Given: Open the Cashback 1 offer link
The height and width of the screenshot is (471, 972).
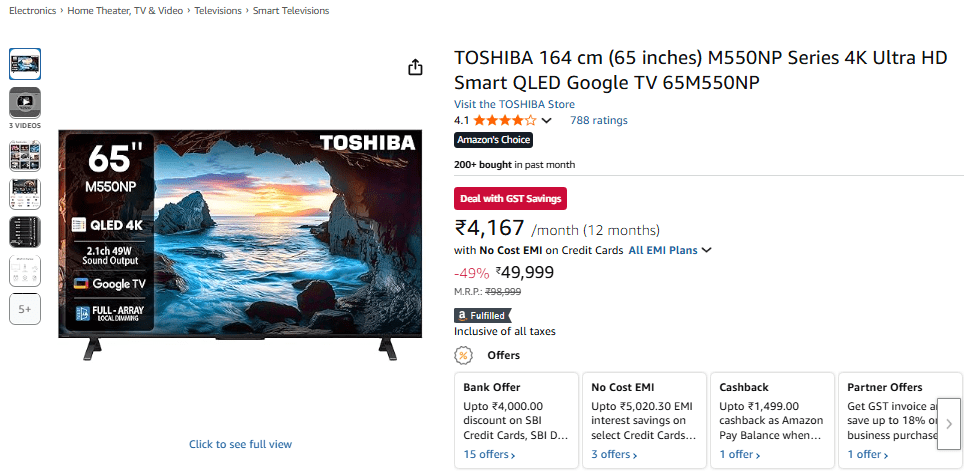Looking at the screenshot, I should tap(740, 455).
